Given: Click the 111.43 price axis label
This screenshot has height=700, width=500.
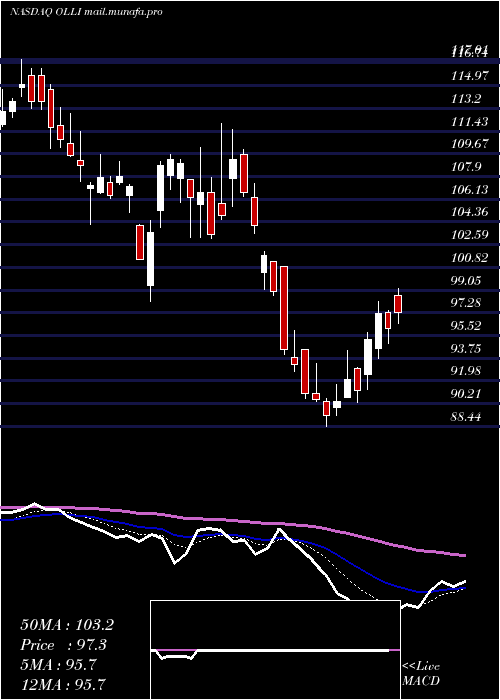Looking at the screenshot, I should coord(469,121).
